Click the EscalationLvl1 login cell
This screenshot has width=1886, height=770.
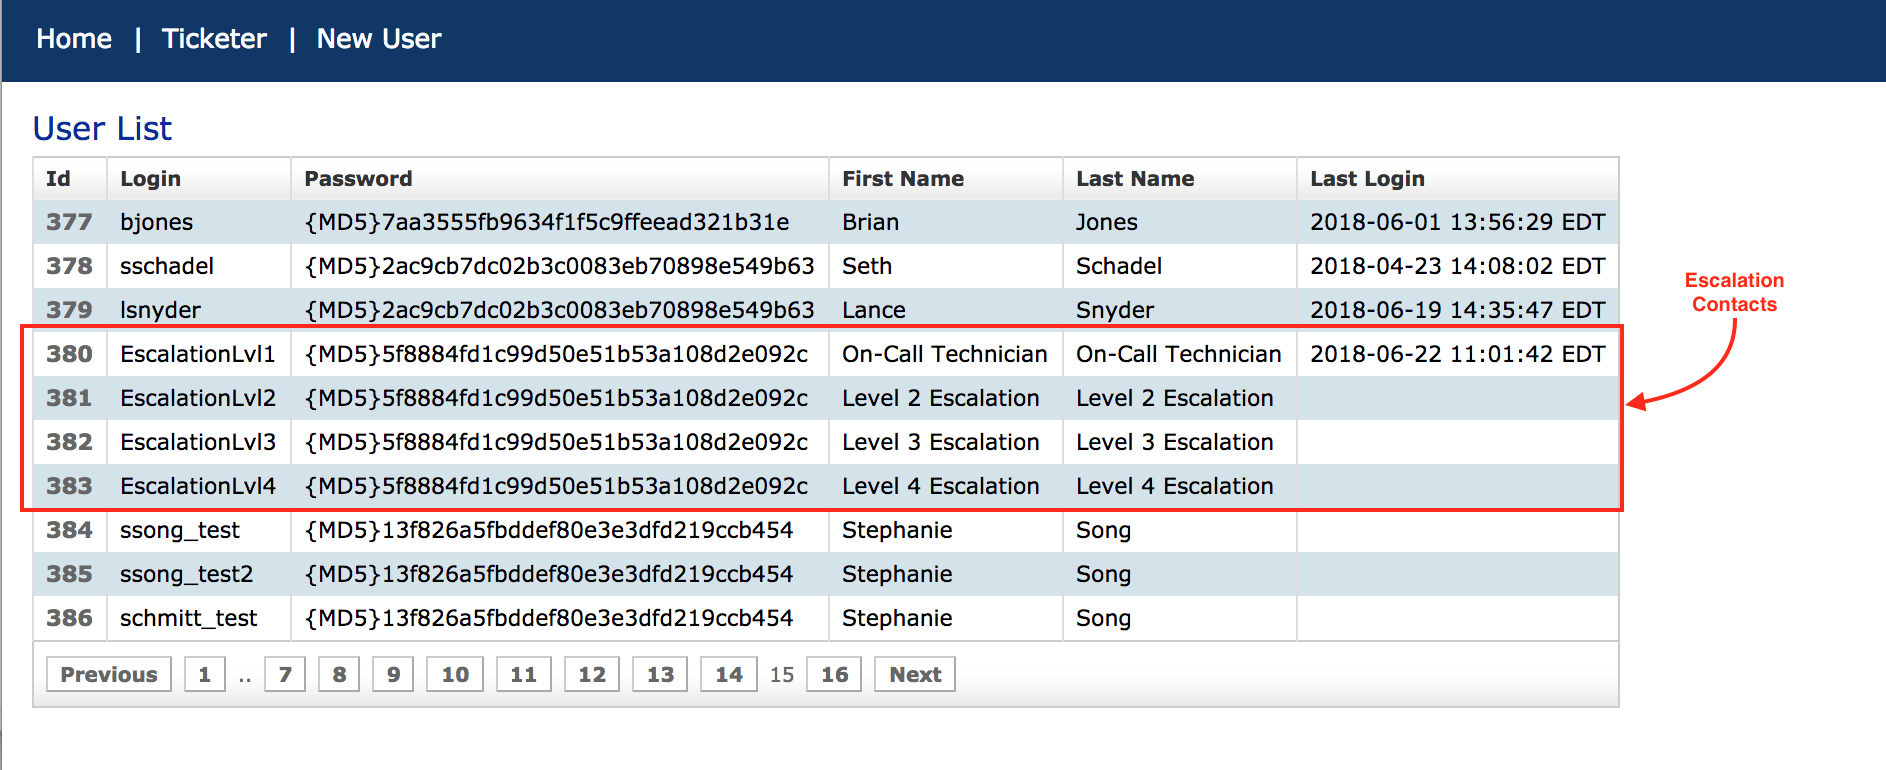coord(197,354)
